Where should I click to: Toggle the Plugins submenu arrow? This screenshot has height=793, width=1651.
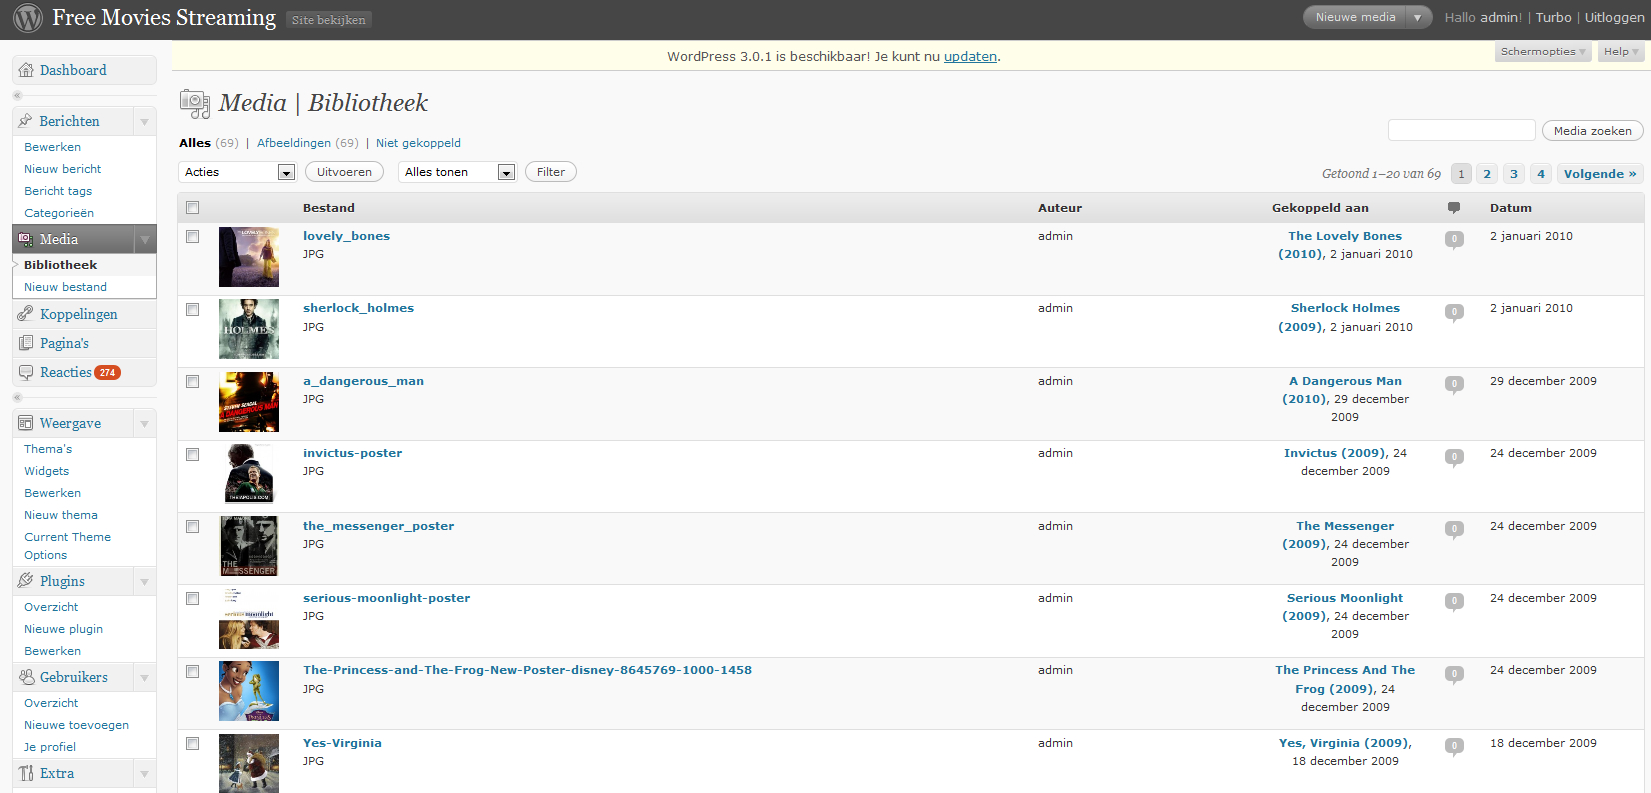click(145, 582)
